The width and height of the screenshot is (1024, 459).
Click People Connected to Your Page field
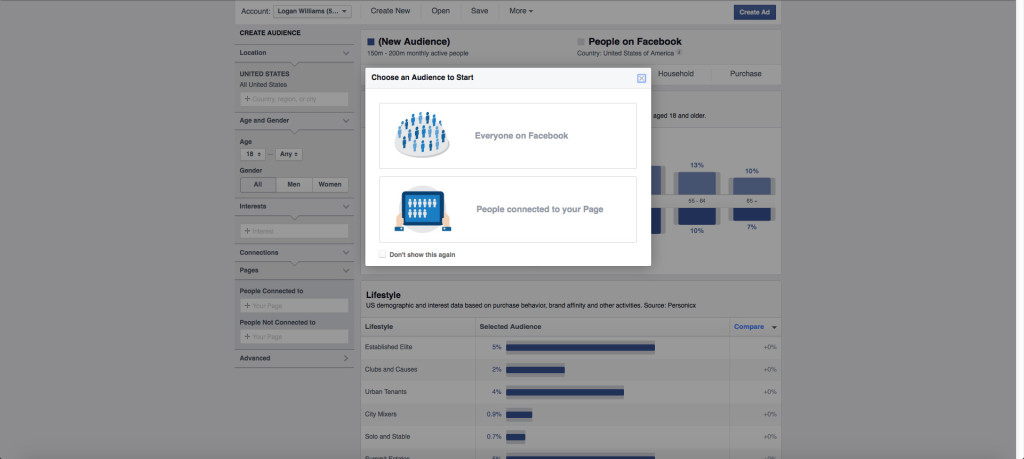point(294,306)
